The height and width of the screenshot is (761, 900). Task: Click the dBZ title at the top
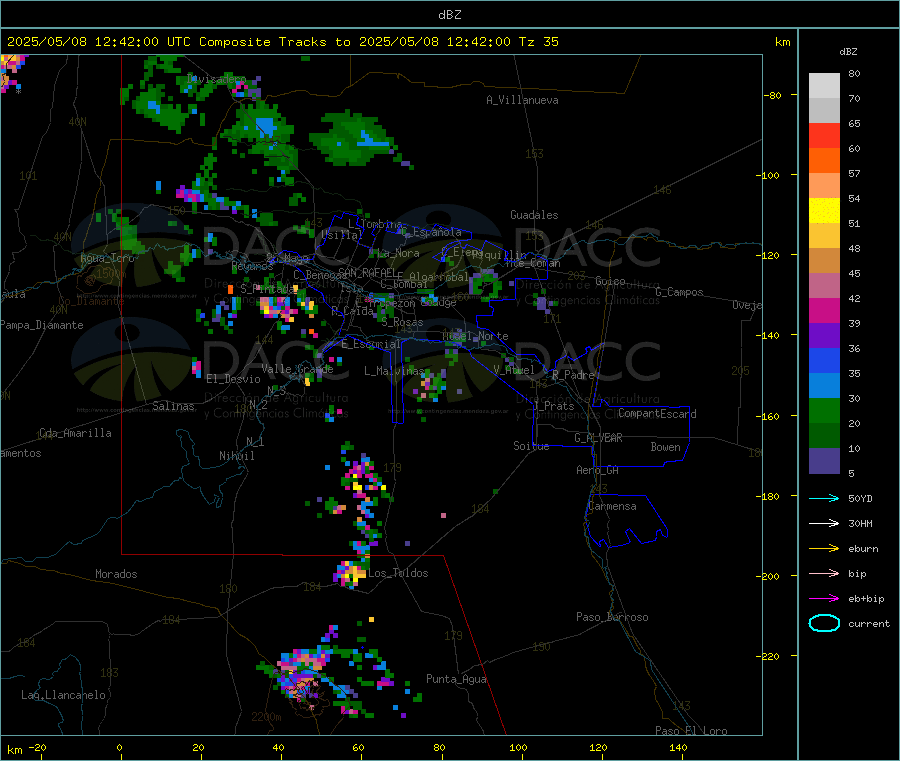pos(449,14)
